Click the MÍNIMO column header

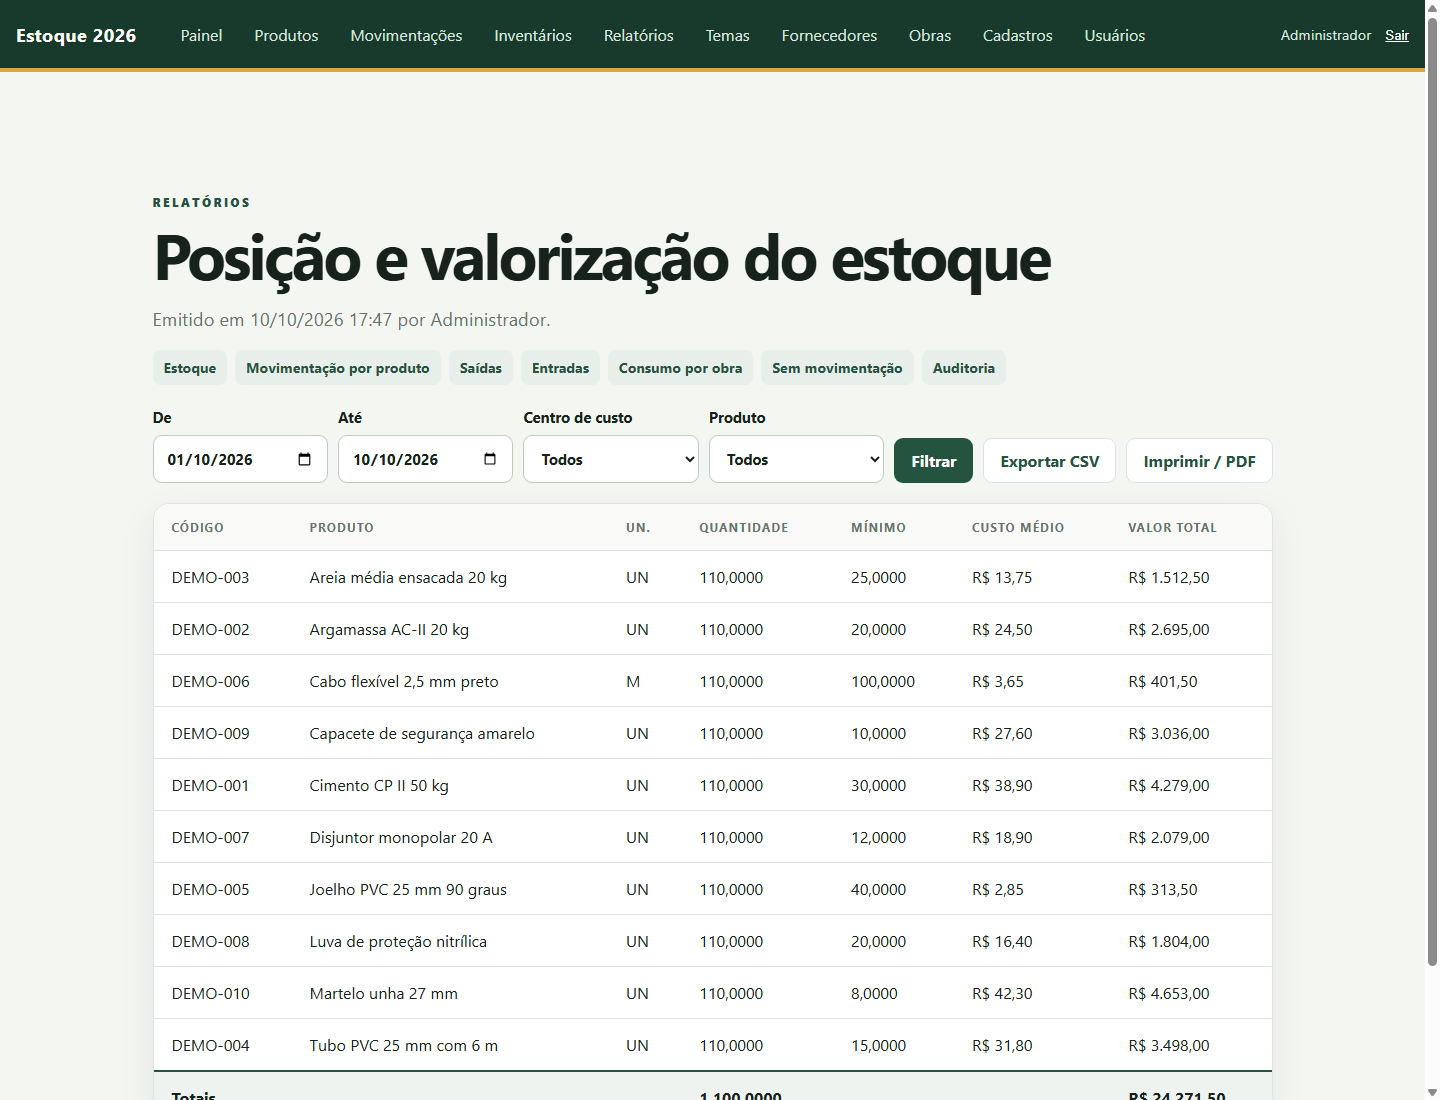click(879, 527)
